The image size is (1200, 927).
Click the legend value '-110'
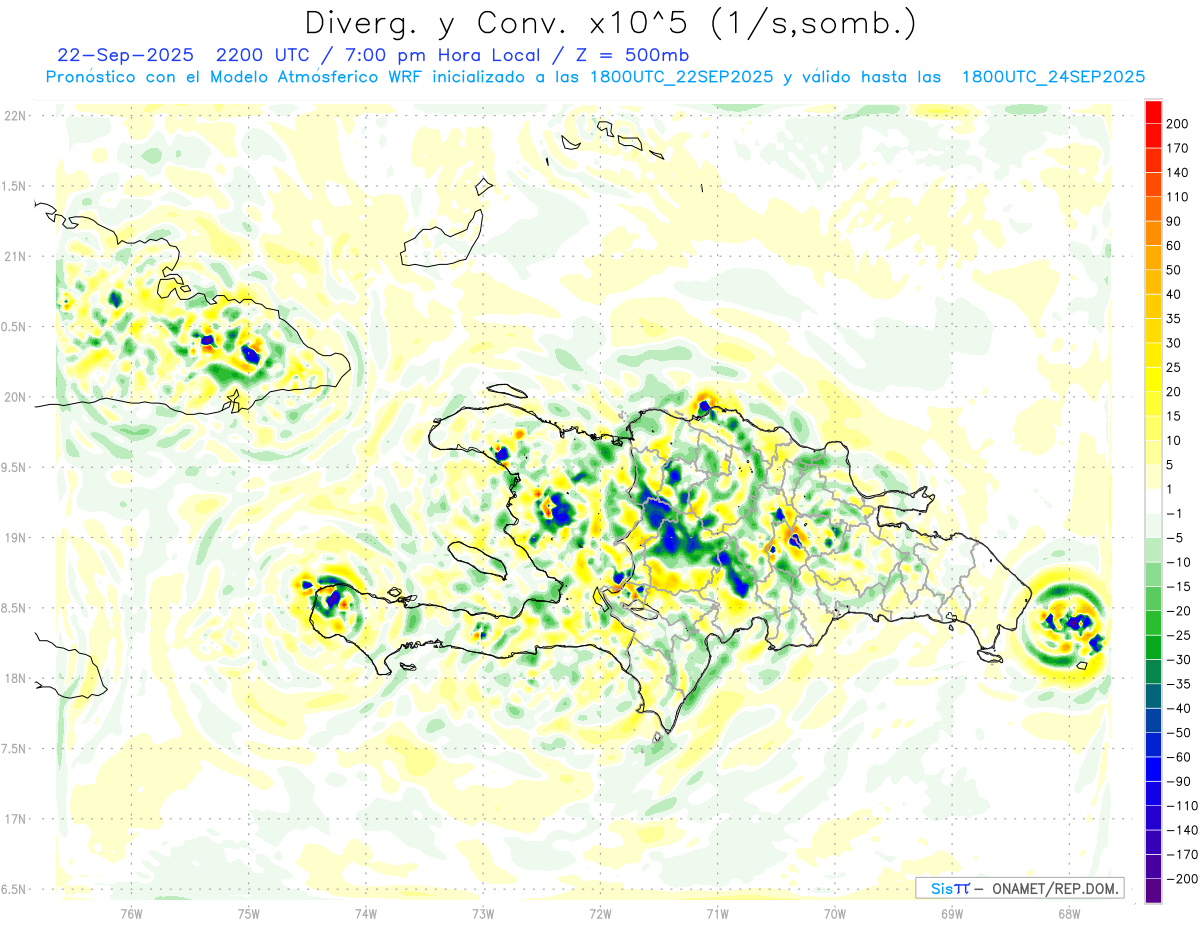(1181, 806)
